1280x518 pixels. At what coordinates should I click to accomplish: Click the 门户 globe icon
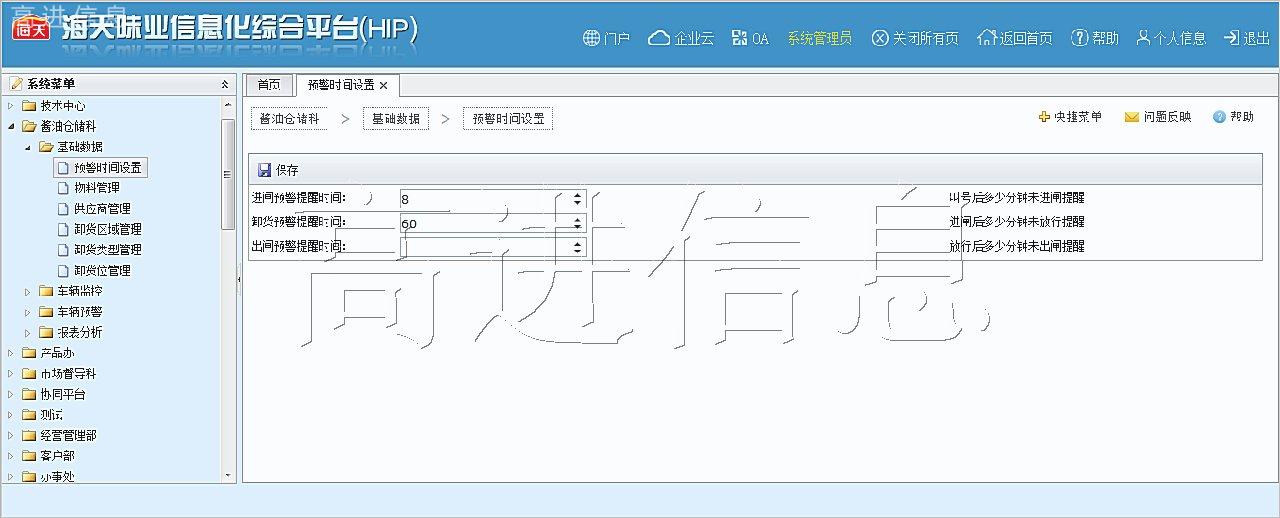[x=591, y=38]
